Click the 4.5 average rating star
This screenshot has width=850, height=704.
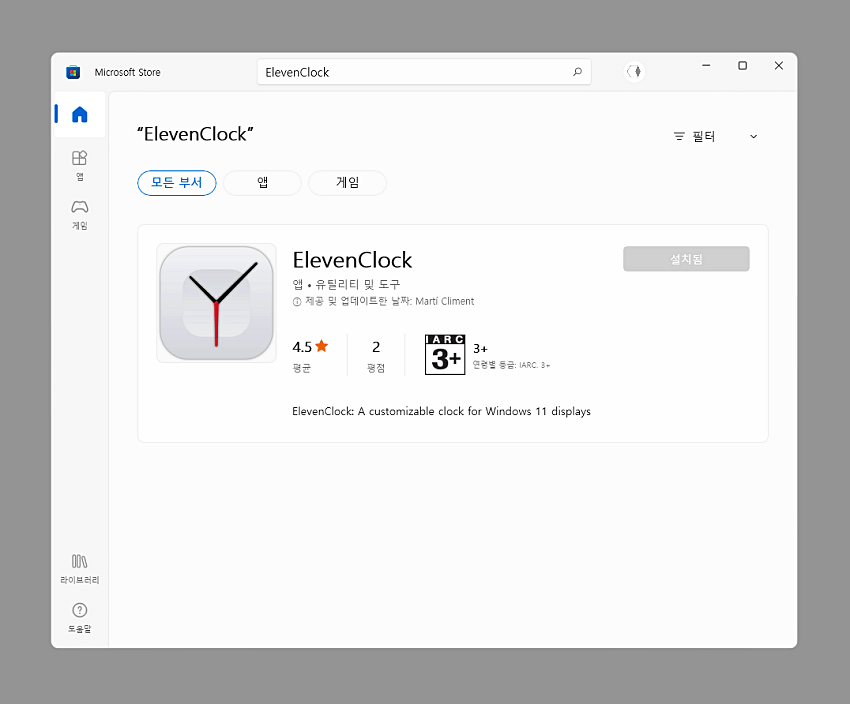[x=322, y=345]
